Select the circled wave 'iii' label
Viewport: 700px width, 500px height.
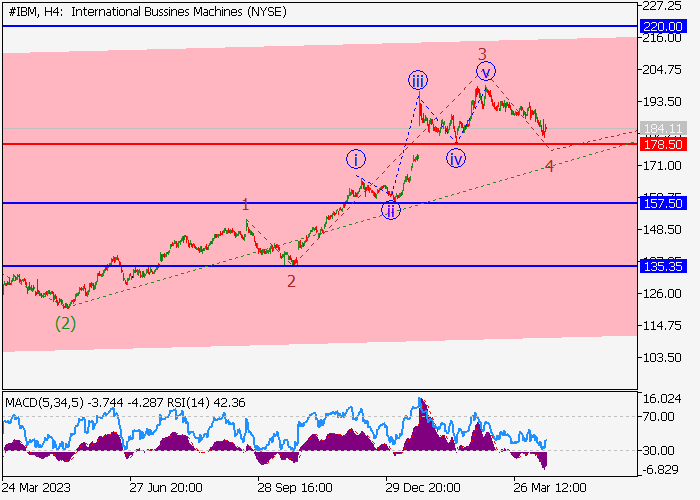tap(418, 80)
